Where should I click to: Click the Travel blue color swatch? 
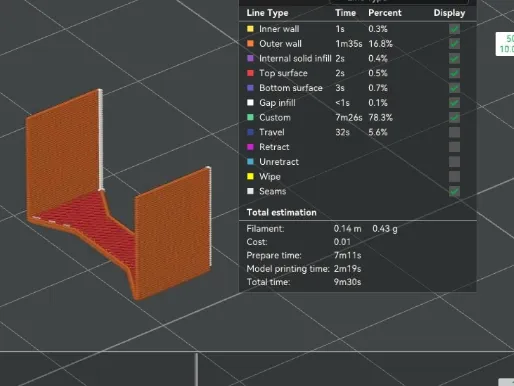coord(250,132)
